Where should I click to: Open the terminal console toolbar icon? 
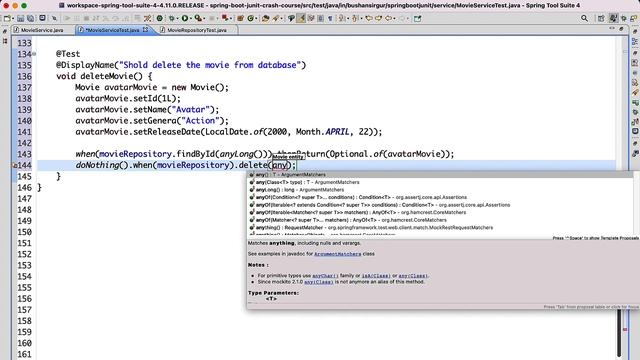[x=42, y=18]
